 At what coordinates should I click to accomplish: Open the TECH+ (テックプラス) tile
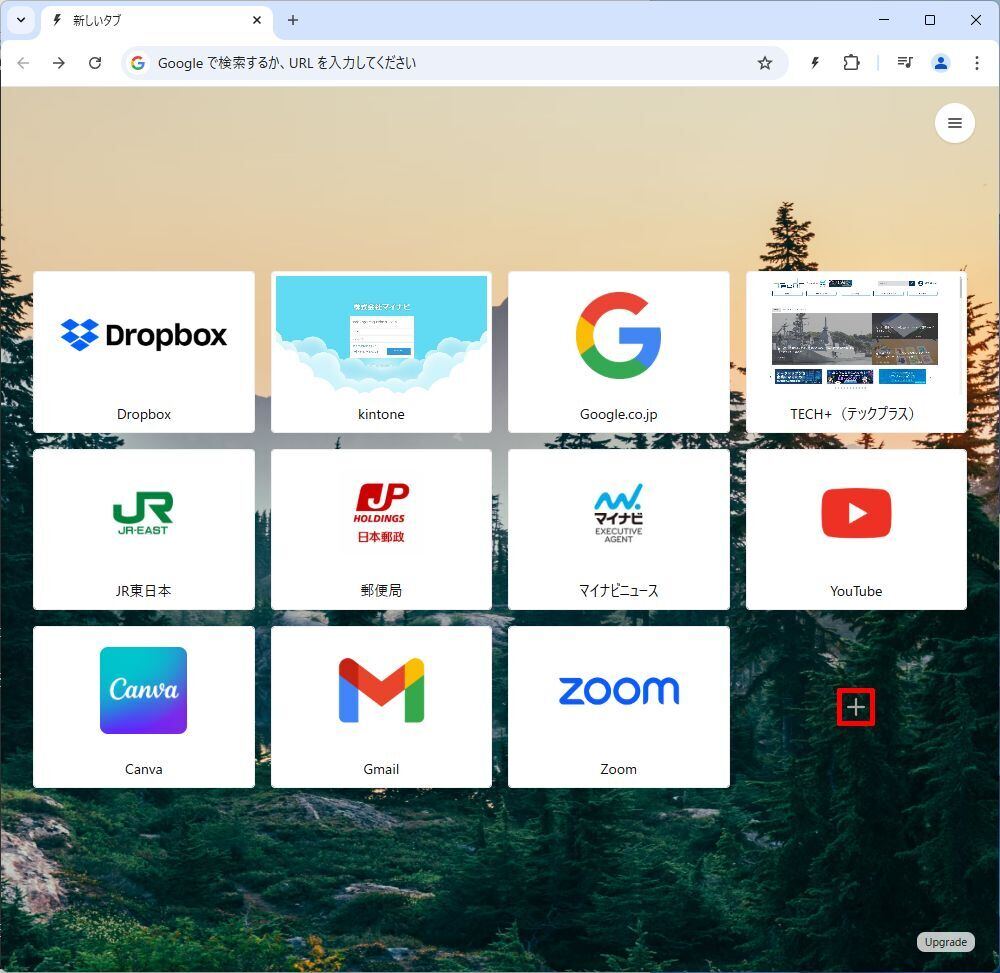(856, 352)
